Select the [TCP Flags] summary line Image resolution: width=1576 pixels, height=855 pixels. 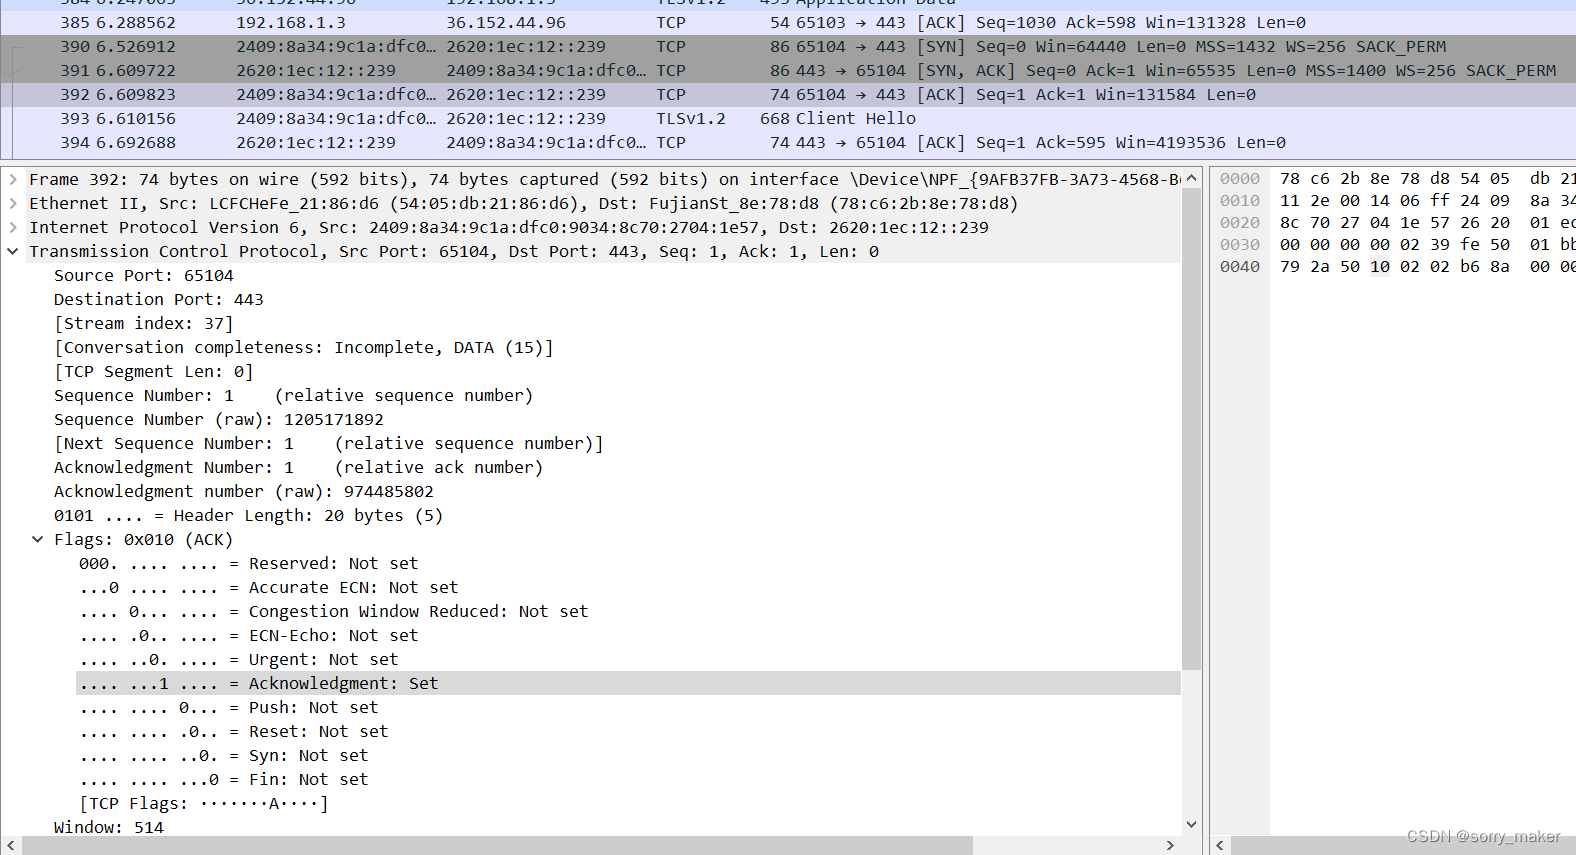[204, 803]
